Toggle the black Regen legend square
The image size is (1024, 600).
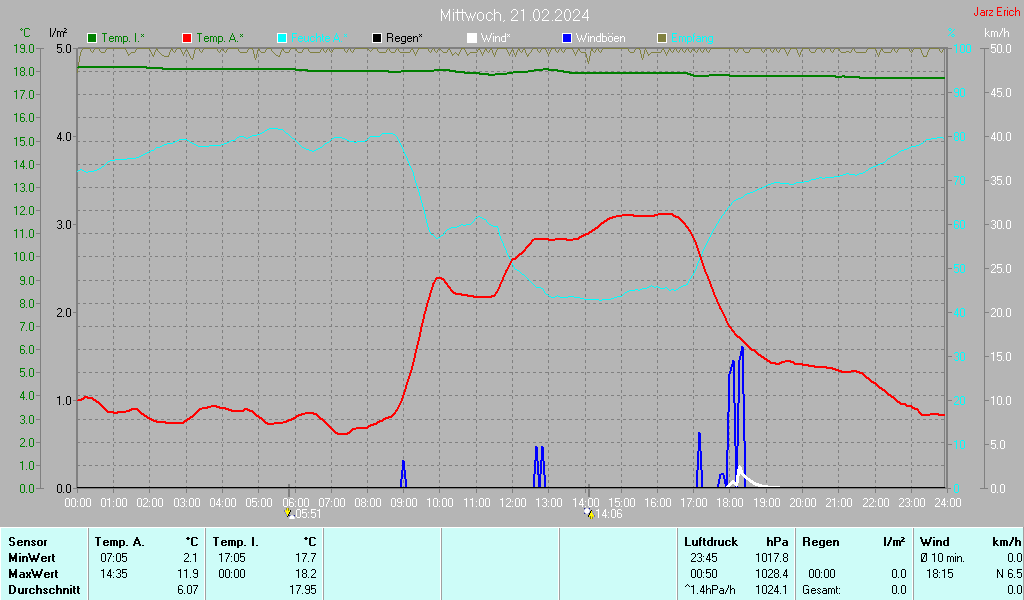(377, 39)
